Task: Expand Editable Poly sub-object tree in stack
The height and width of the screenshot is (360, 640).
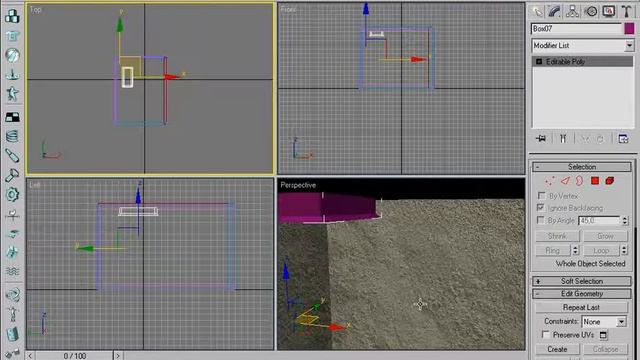Action: pos(539,61)
